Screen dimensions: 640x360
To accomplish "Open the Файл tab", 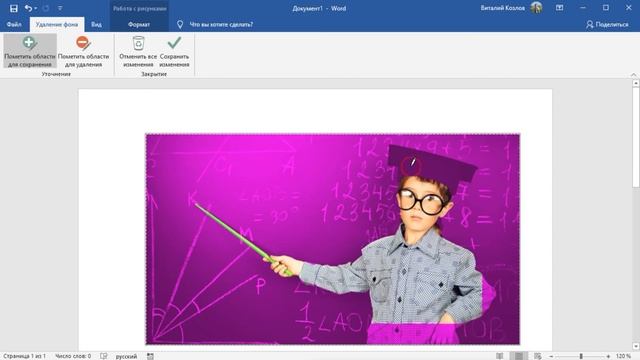I will [x=14, y=24].
